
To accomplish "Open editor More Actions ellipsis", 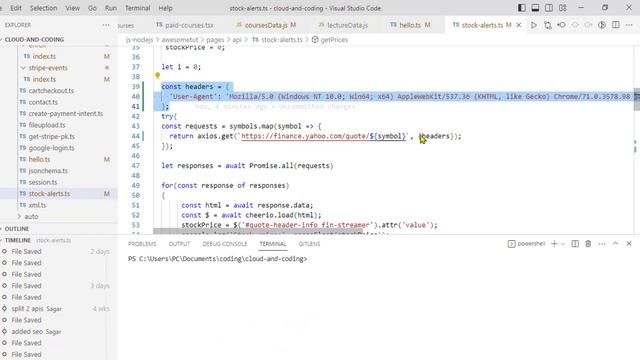I will pyautogui.click(x=629, y=25).
